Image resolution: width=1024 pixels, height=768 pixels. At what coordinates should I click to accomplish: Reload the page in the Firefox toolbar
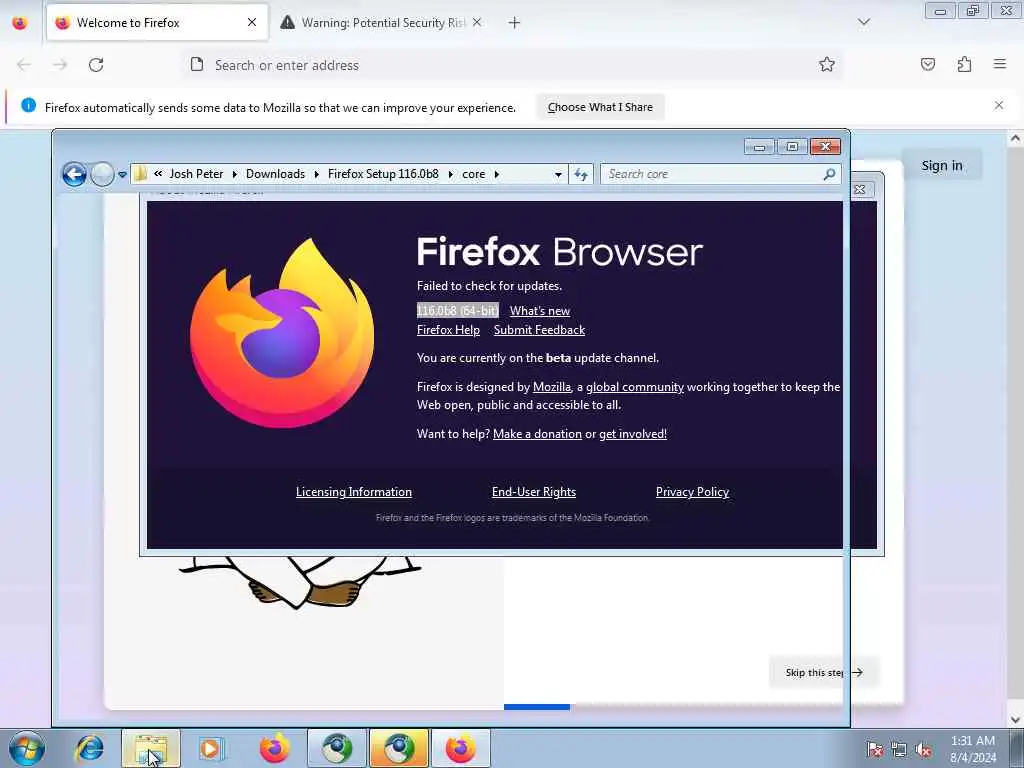click(96, 65)
